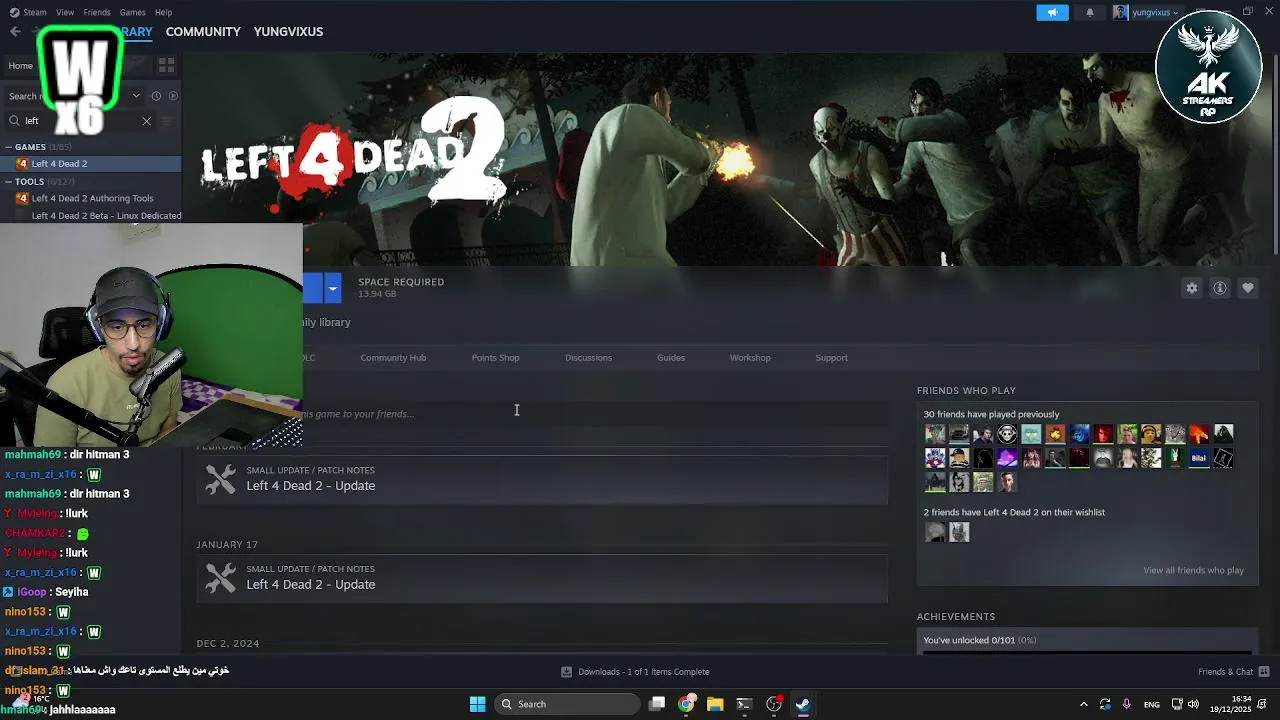The image size is (1280, 720).
Task: Open first Left 4 Dead 2 - Update news
Action: click(x=542, y=479)
